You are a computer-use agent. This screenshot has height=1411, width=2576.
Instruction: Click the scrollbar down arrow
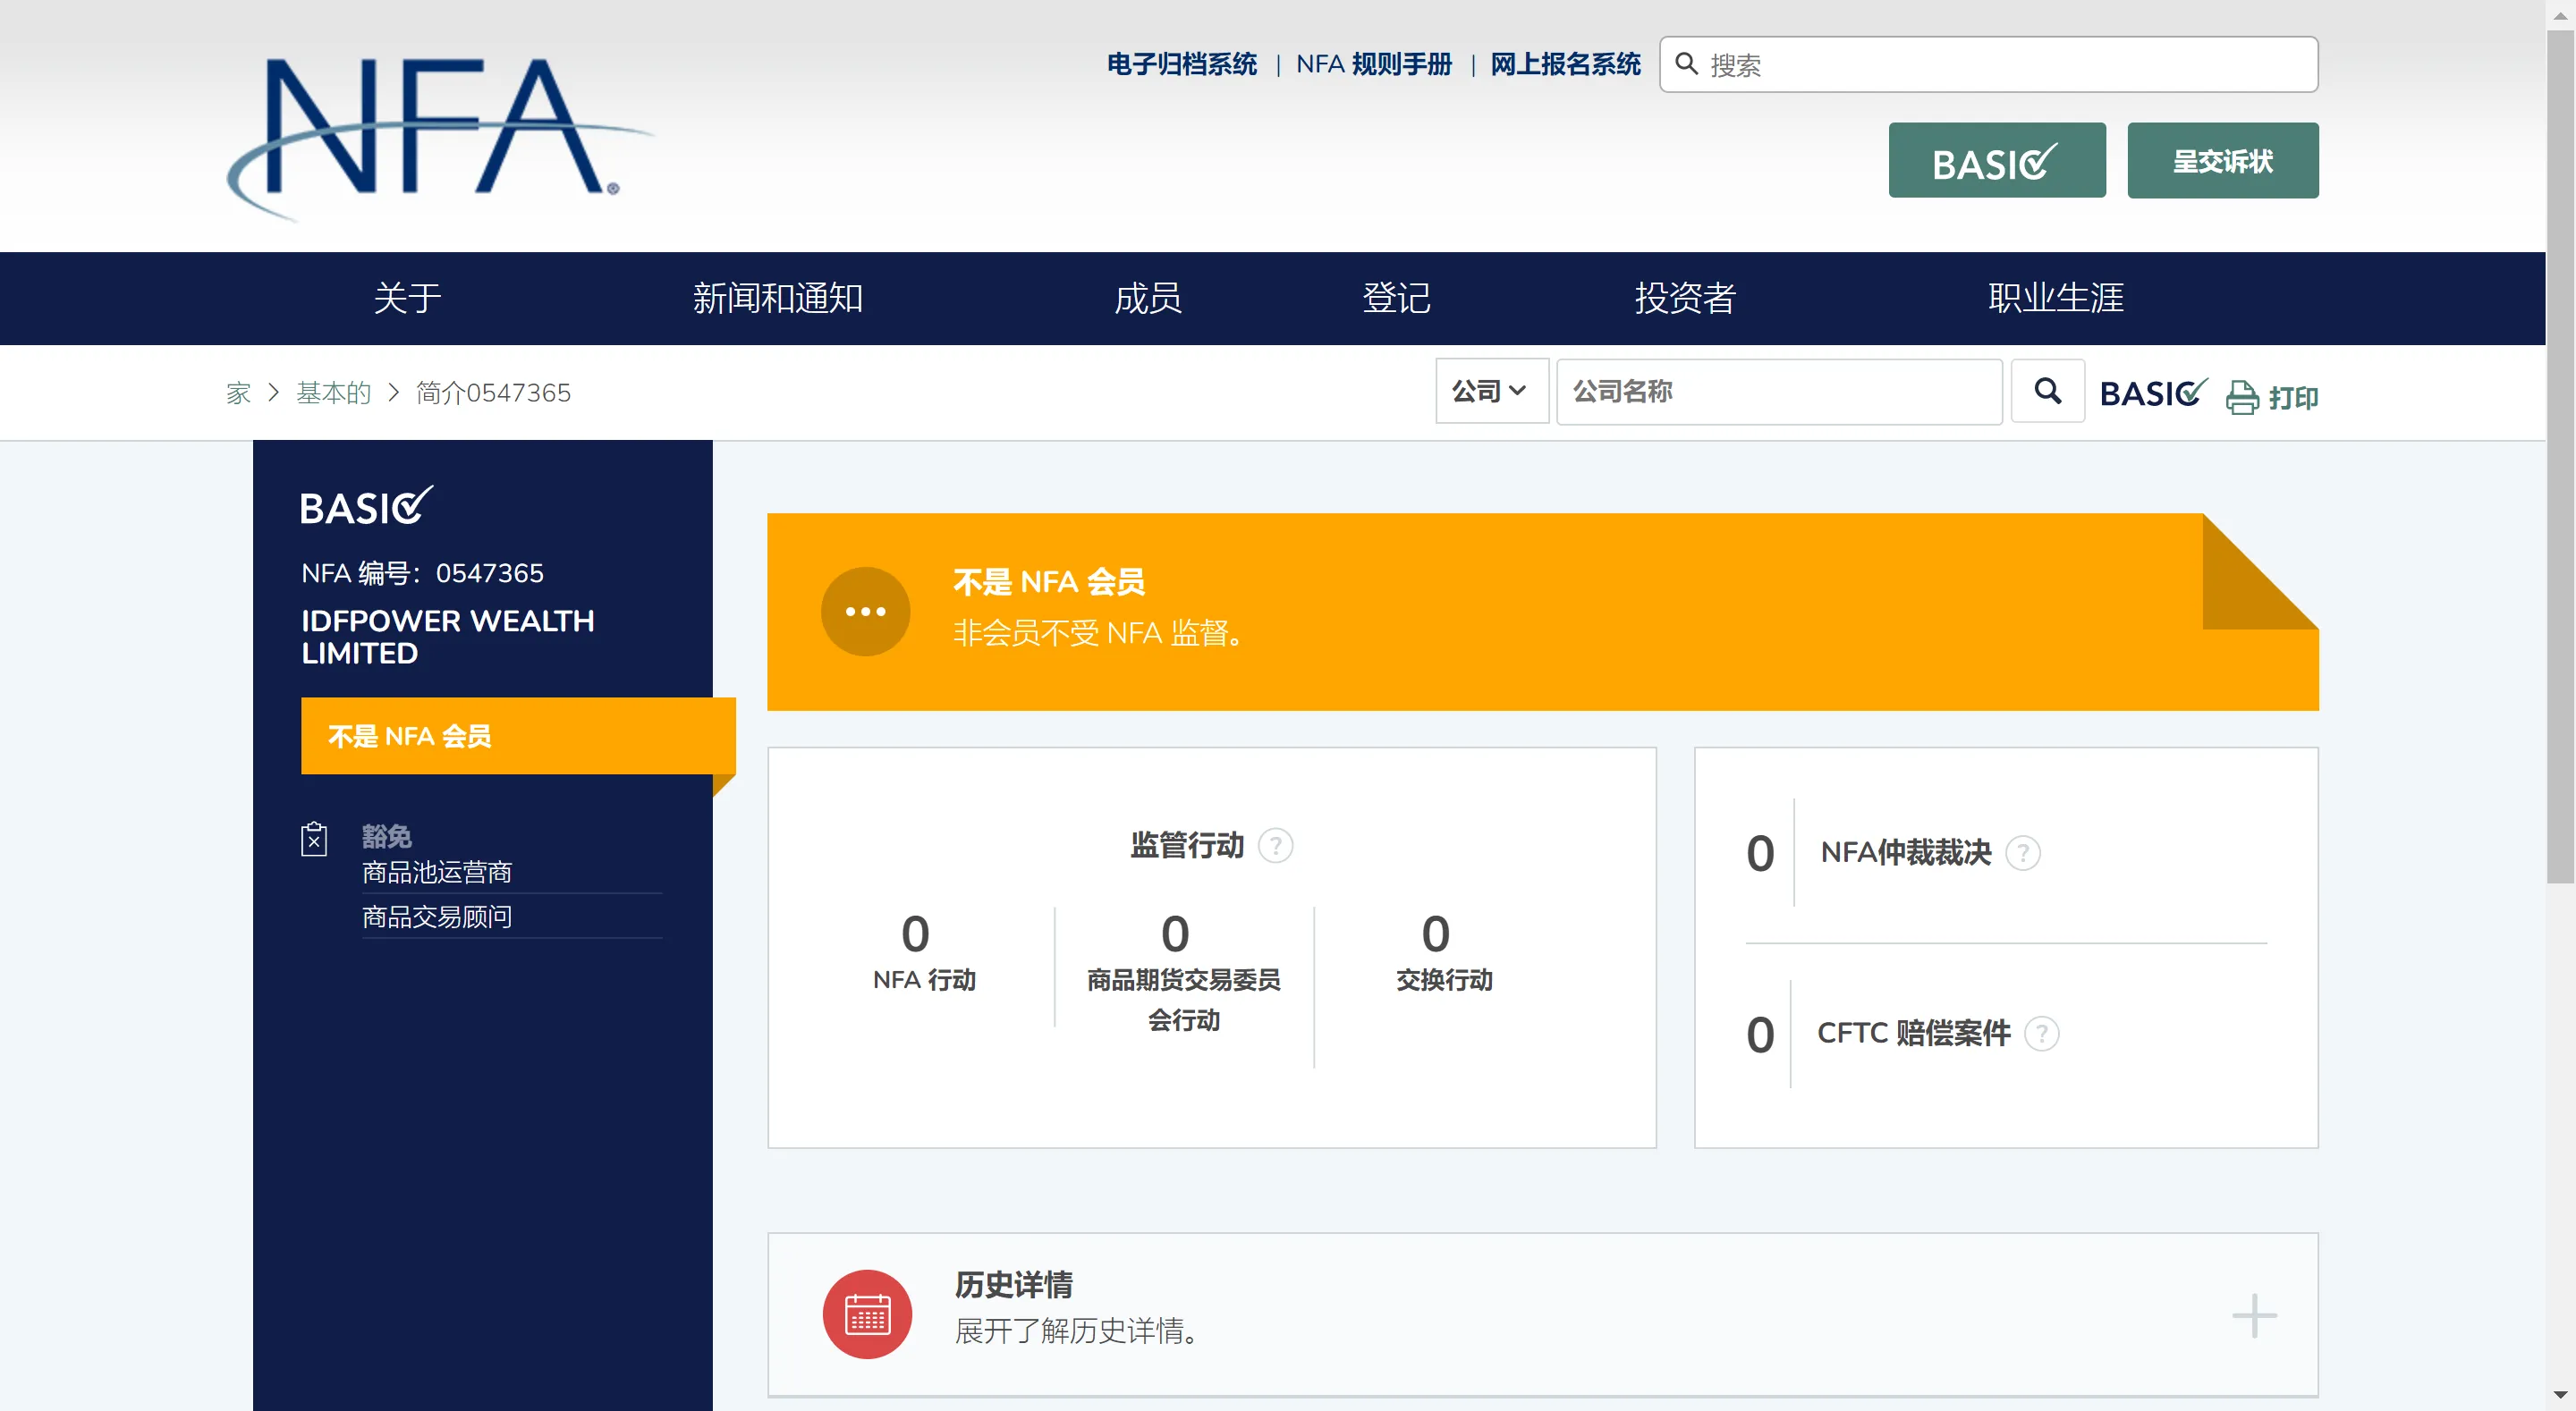pos(2560,1395)
